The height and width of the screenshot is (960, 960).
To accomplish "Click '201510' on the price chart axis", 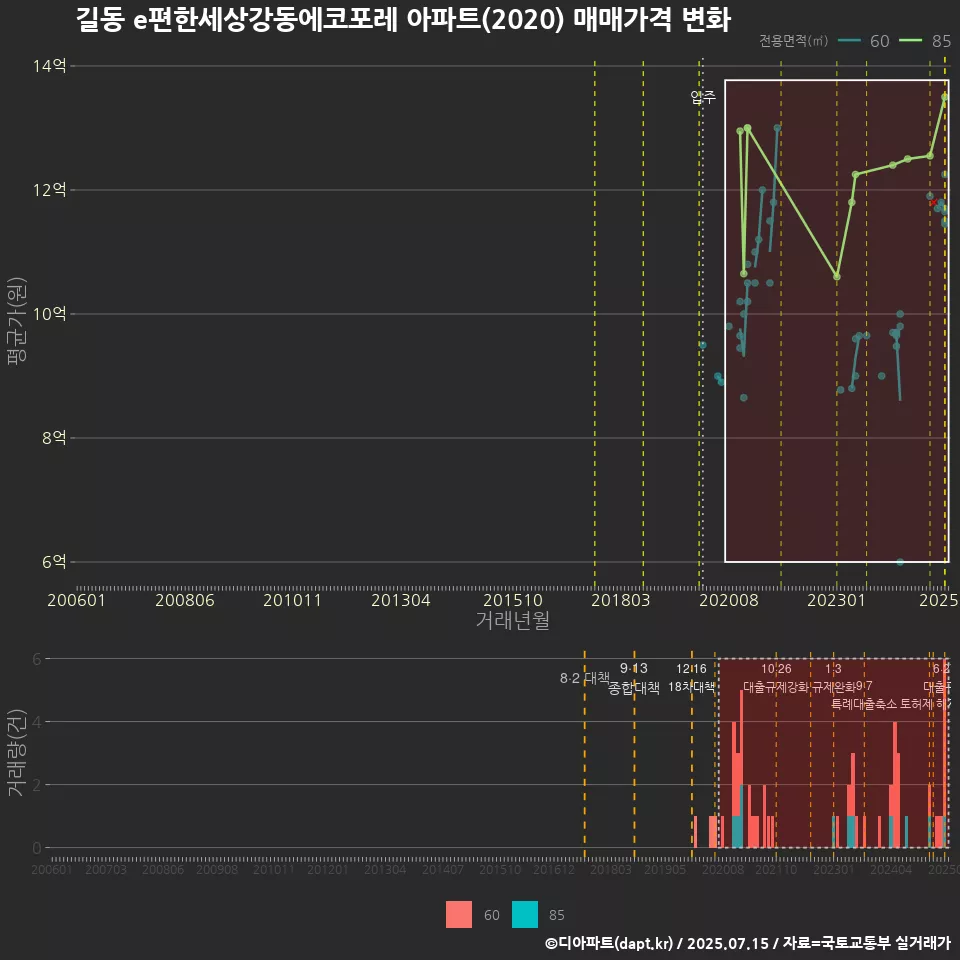I will (513, 600).
